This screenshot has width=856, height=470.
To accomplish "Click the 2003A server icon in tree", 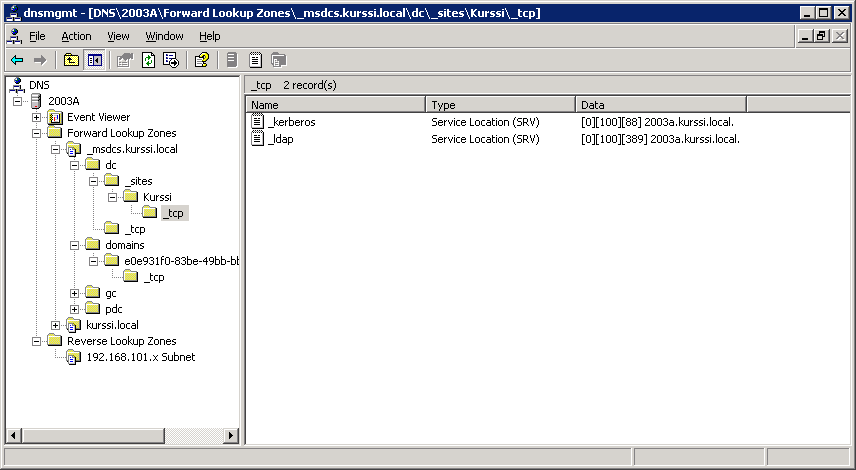I will tap(36, 101).
